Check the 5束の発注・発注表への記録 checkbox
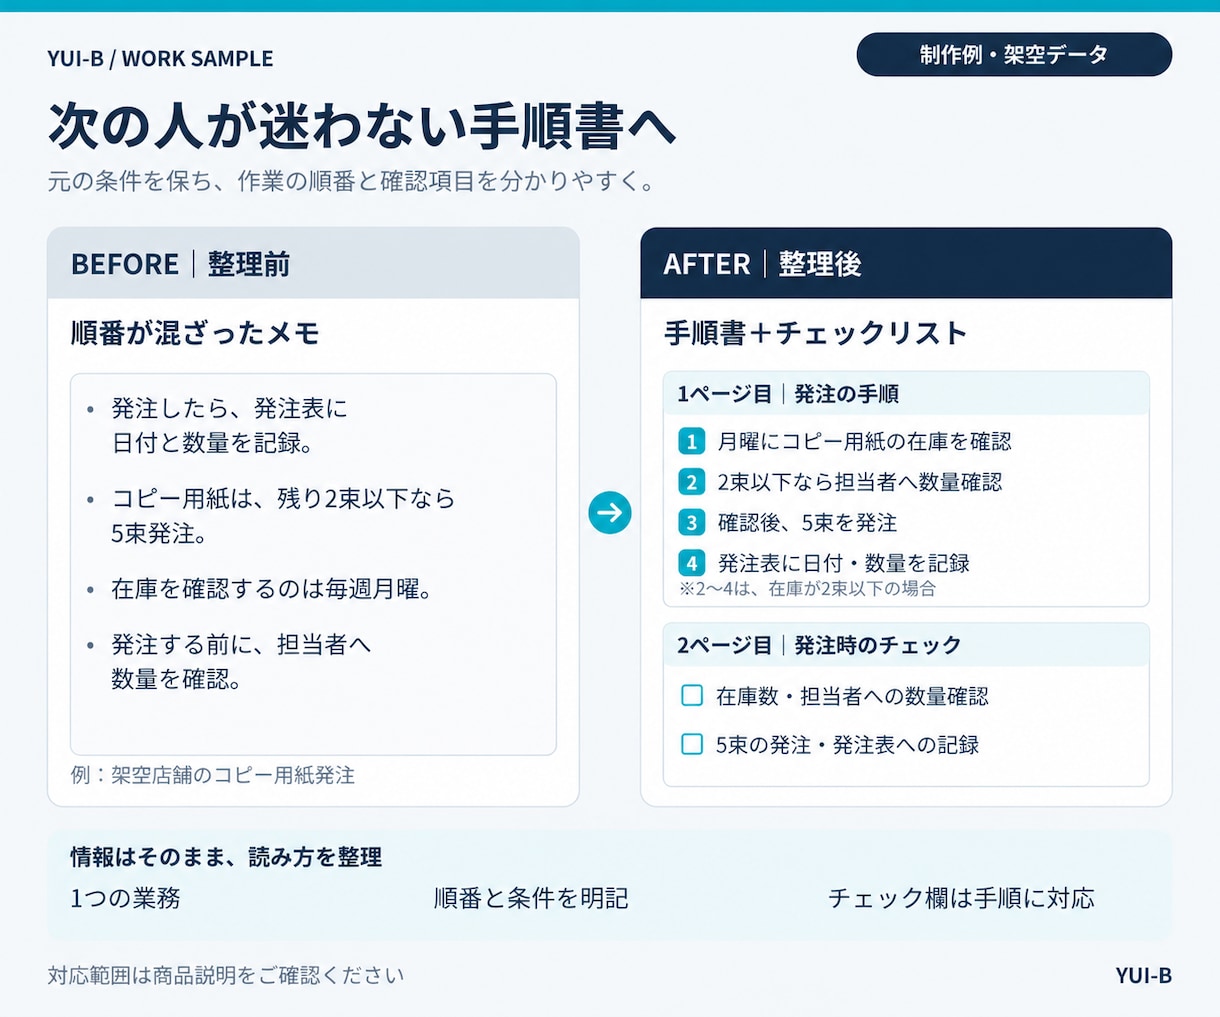The width and height of the screenshot is (1220, 1017). point(692,744)
